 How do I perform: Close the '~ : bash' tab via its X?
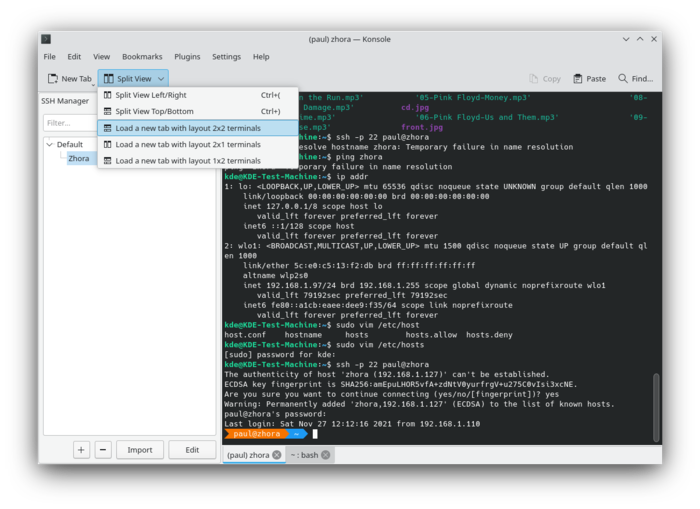point(326,455)
